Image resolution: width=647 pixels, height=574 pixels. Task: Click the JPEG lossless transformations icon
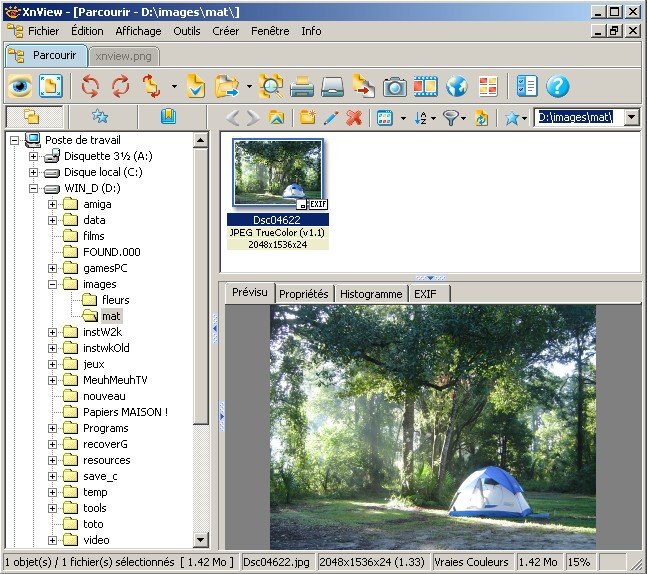151,86
